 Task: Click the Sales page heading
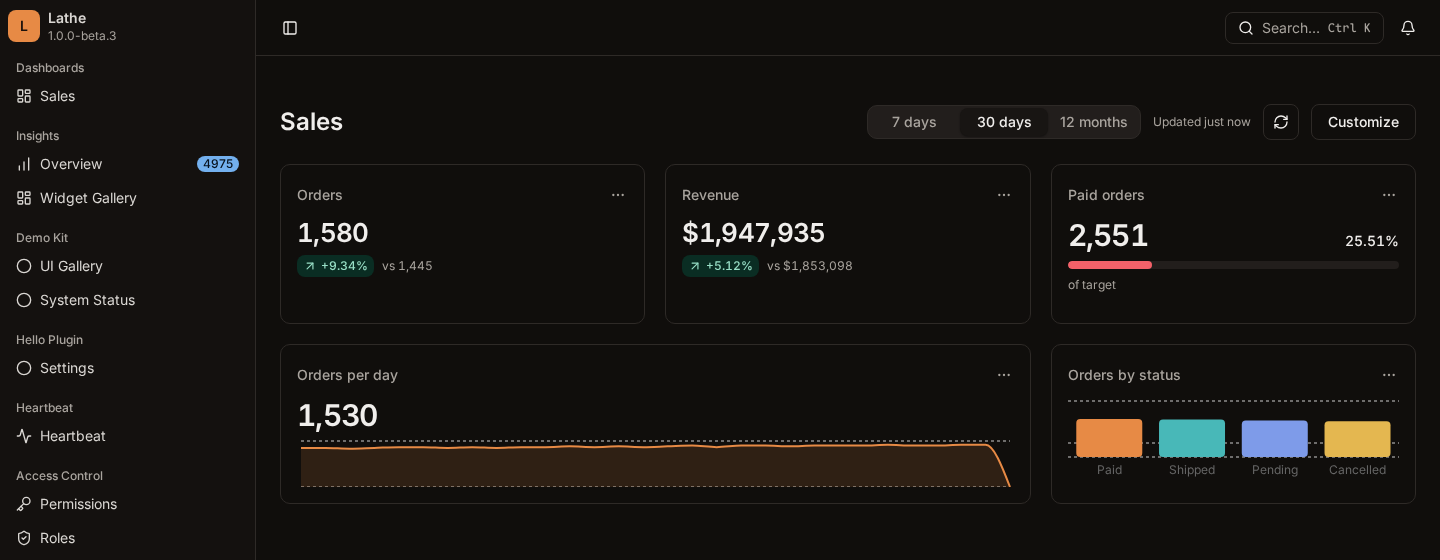(311, 122)
